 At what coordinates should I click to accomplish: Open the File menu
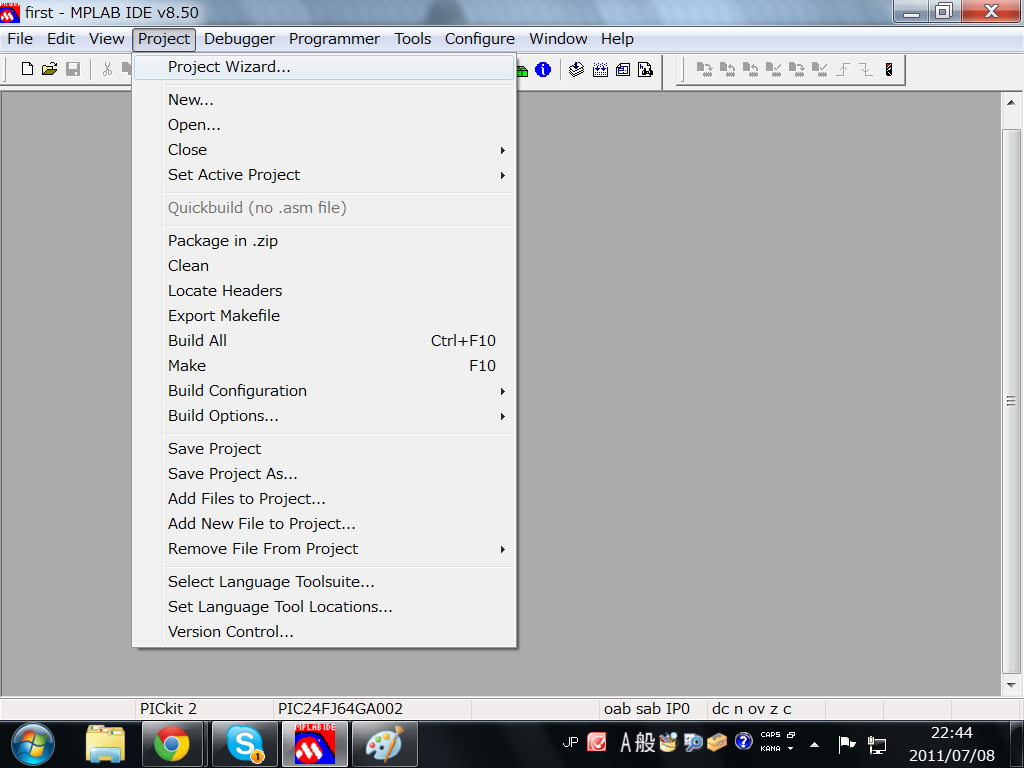point(20,39)
